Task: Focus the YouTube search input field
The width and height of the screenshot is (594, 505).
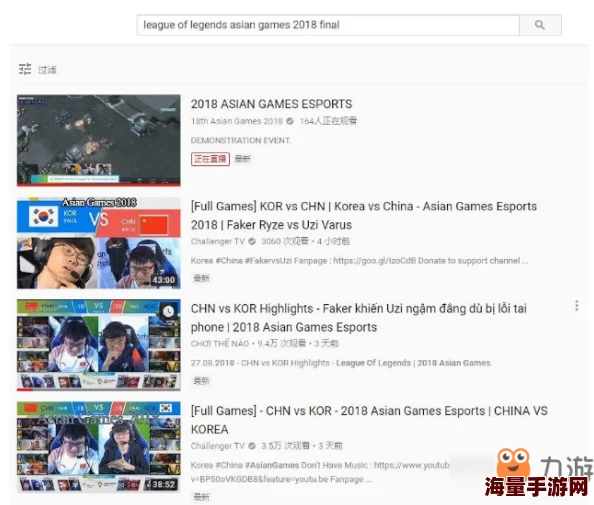Action: (328, 25)
